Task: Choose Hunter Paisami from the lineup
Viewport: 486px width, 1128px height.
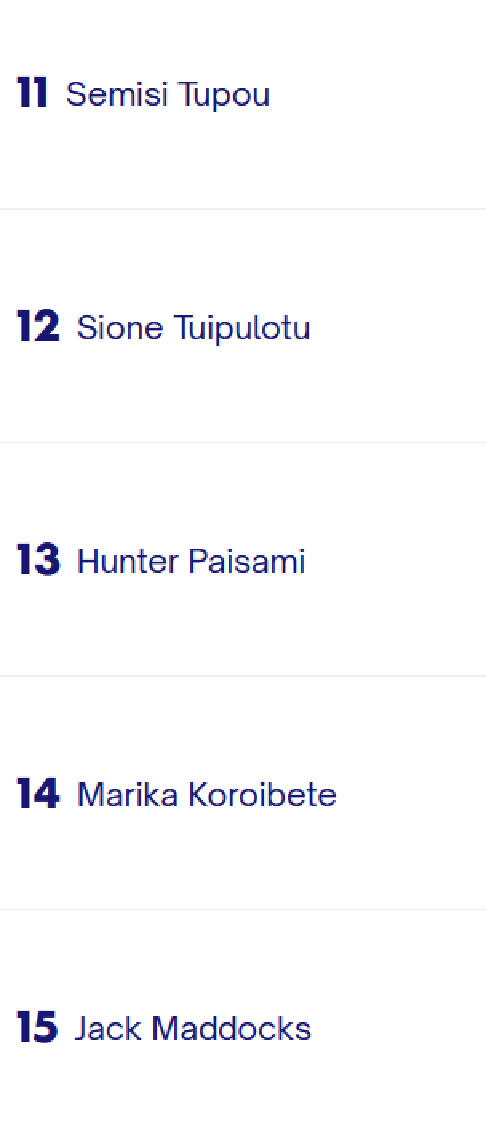Action: 191,561
